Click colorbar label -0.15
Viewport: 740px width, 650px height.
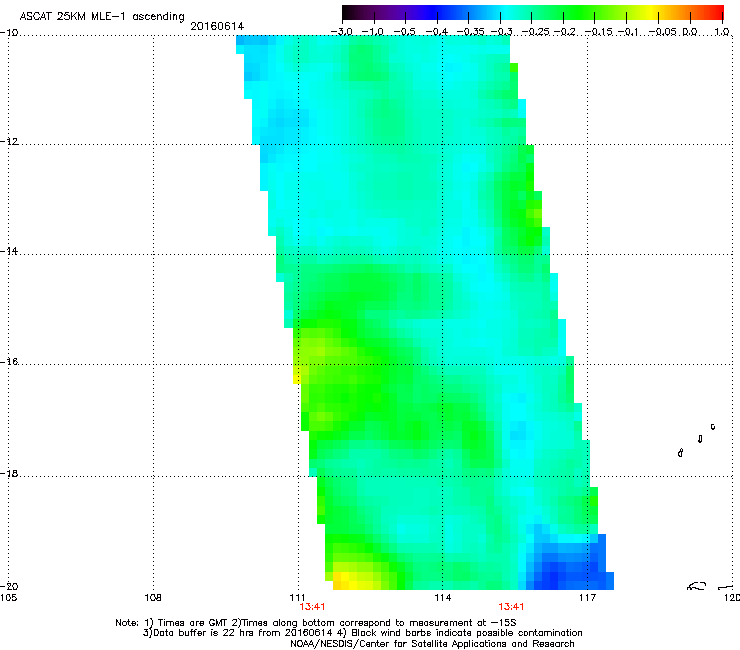click(x=598, y=32)
